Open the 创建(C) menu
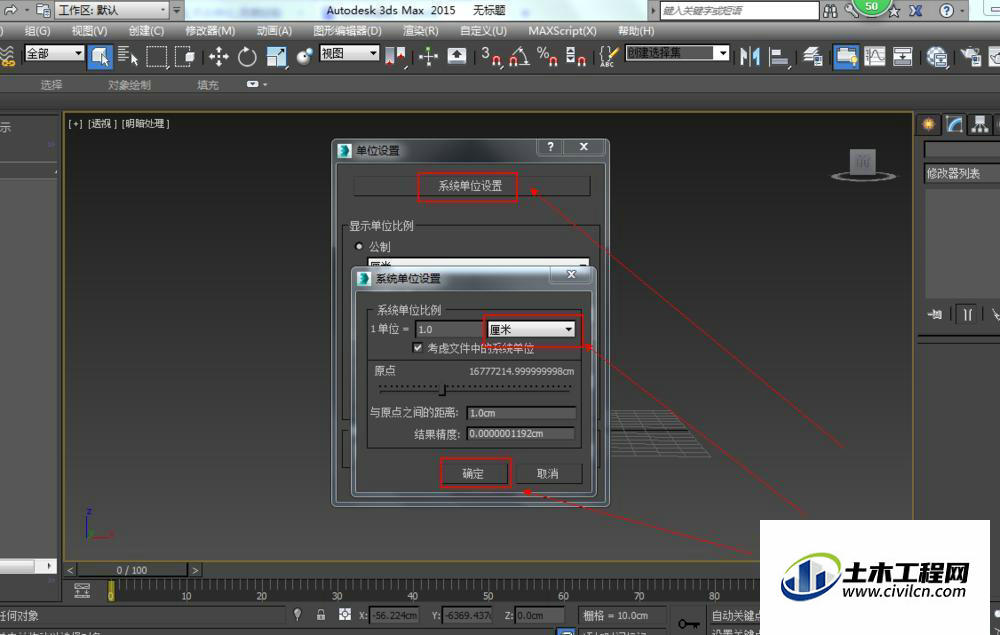Image resolution: width=1000 pixels, height=635 pixels. pyautogui.click(x=146, y=31)
